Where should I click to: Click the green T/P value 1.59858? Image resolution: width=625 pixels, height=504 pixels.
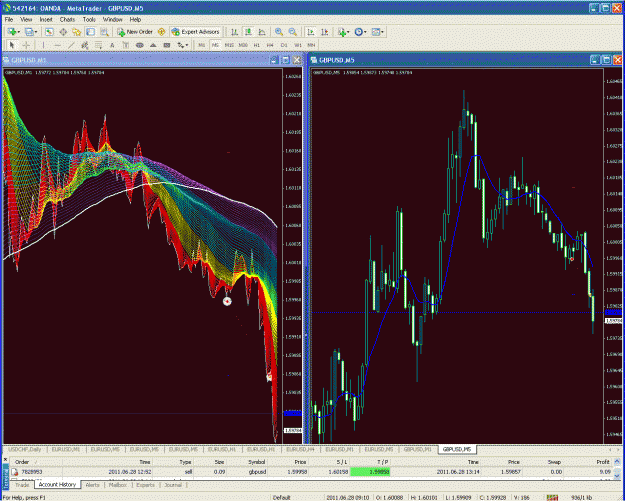click(x=370, y=472)
